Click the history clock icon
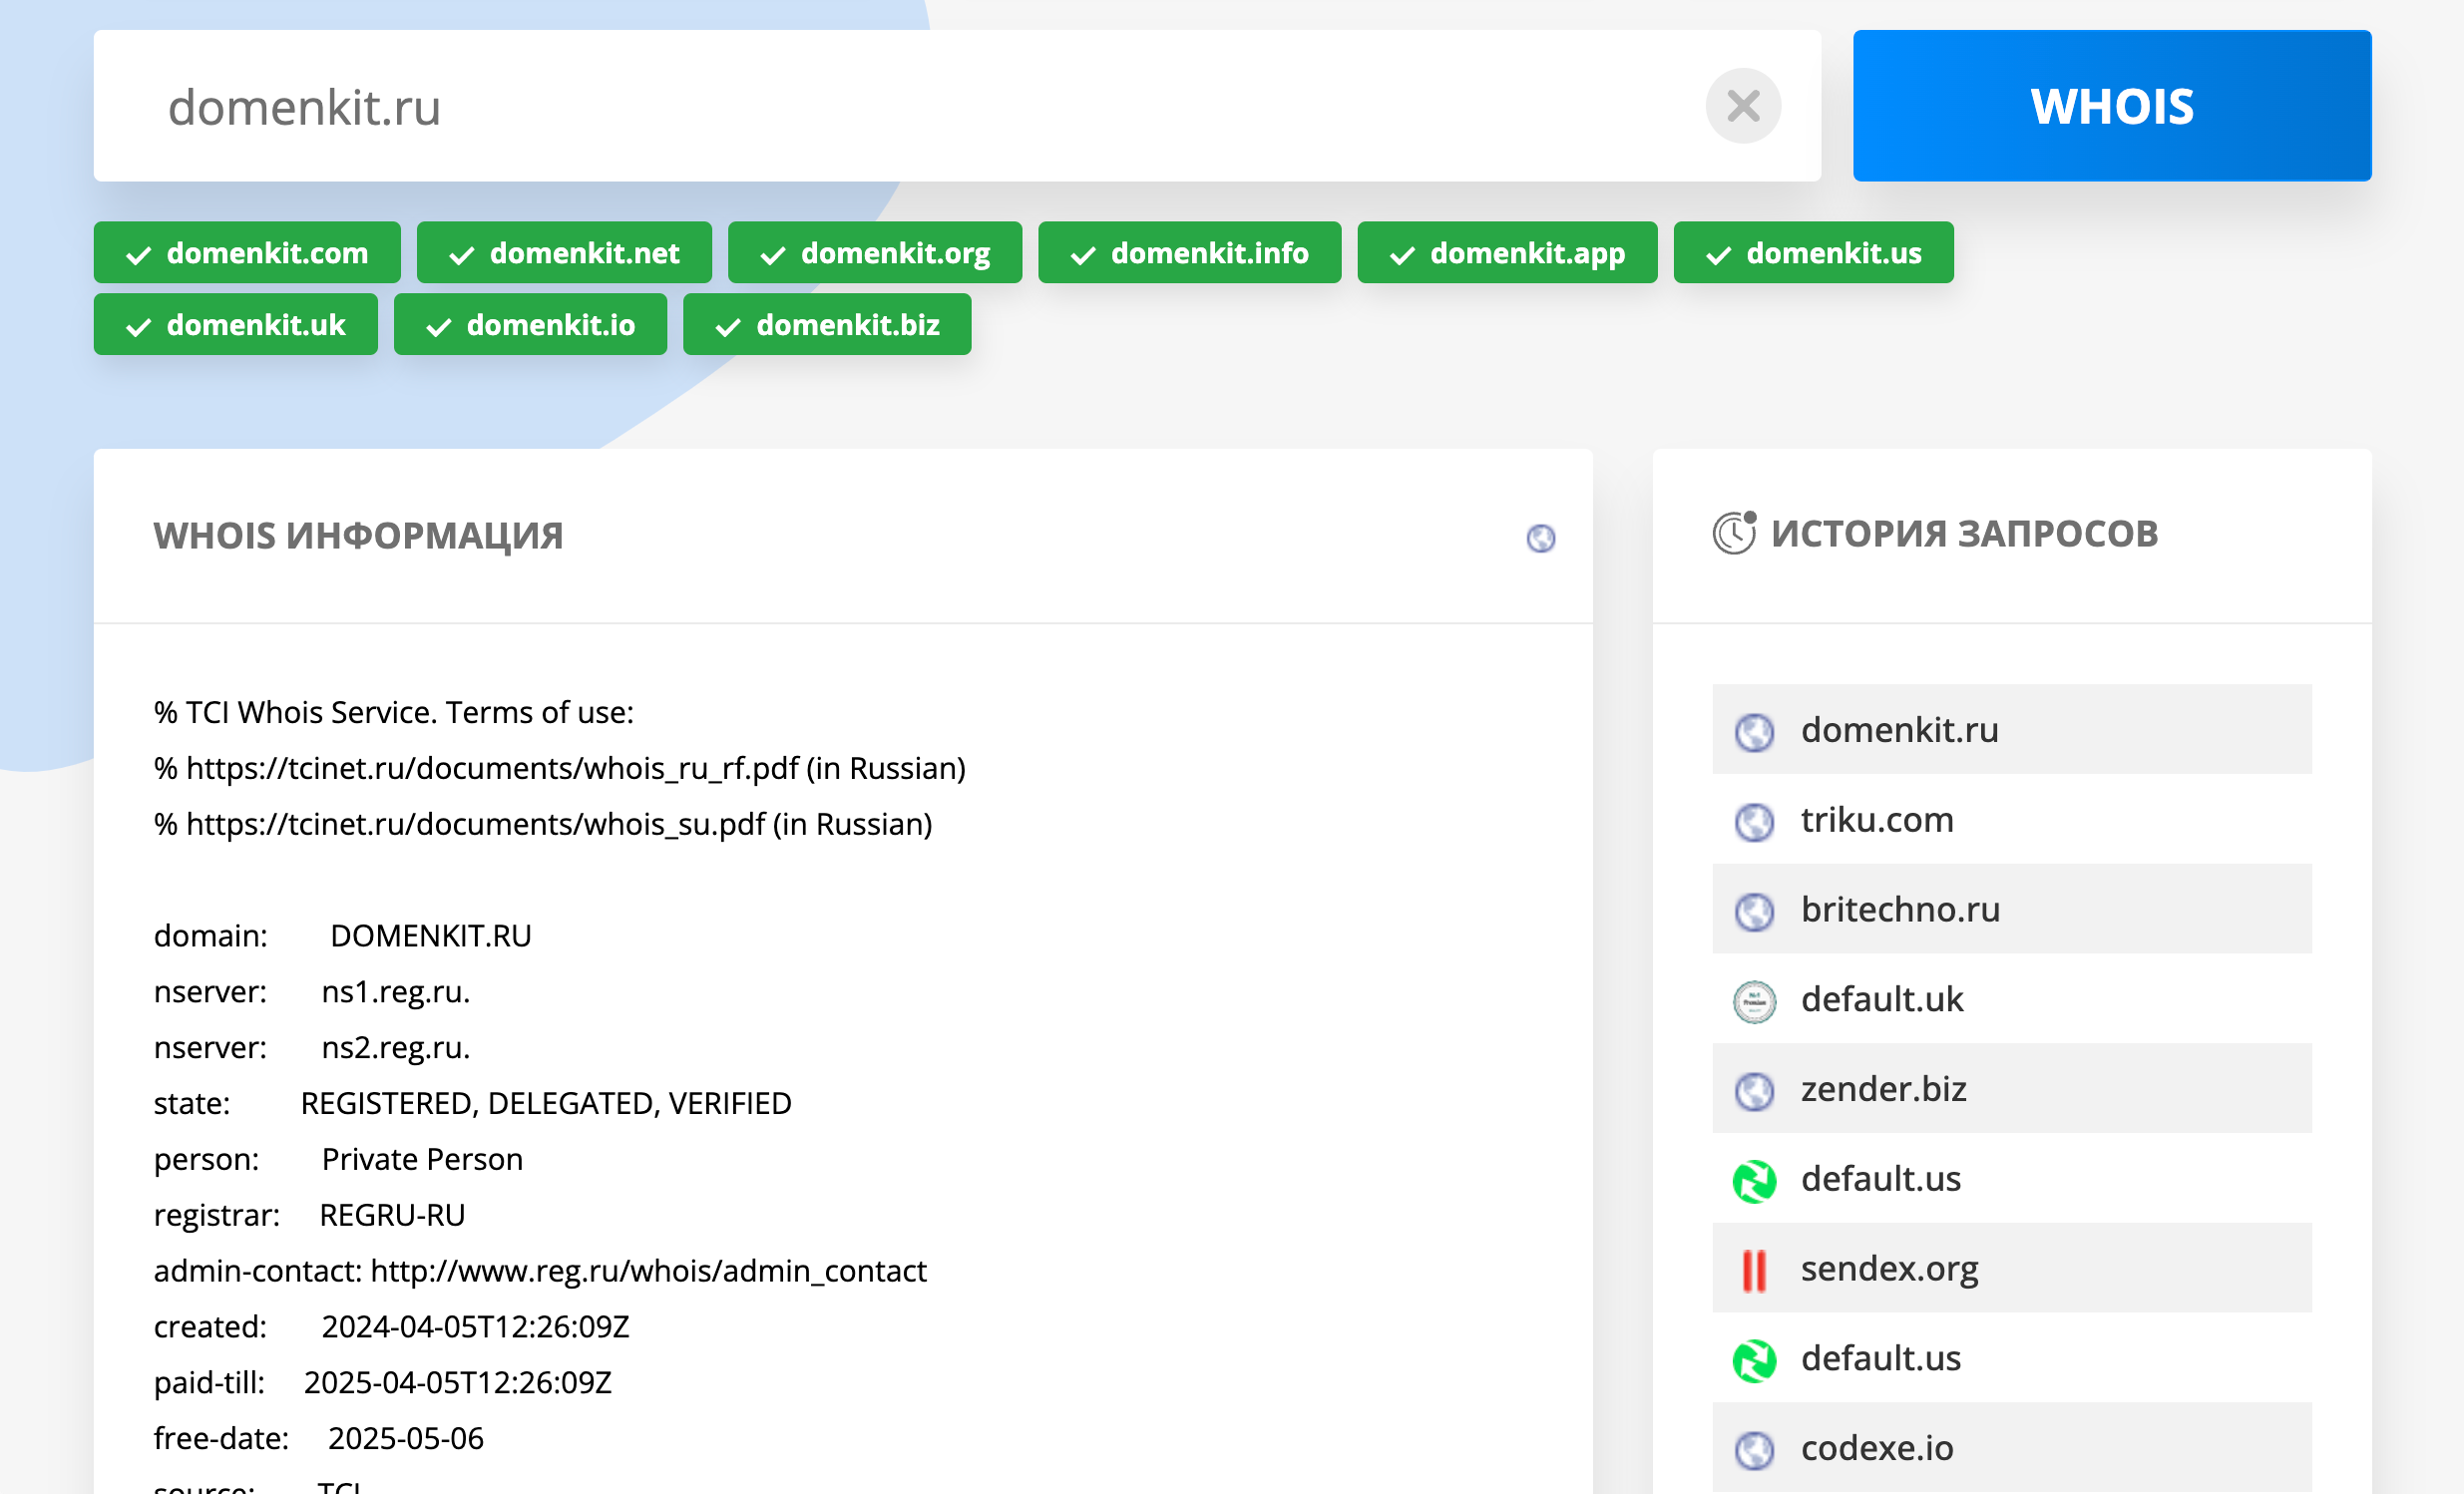2464x1494 pixels. pos(1733,533)
